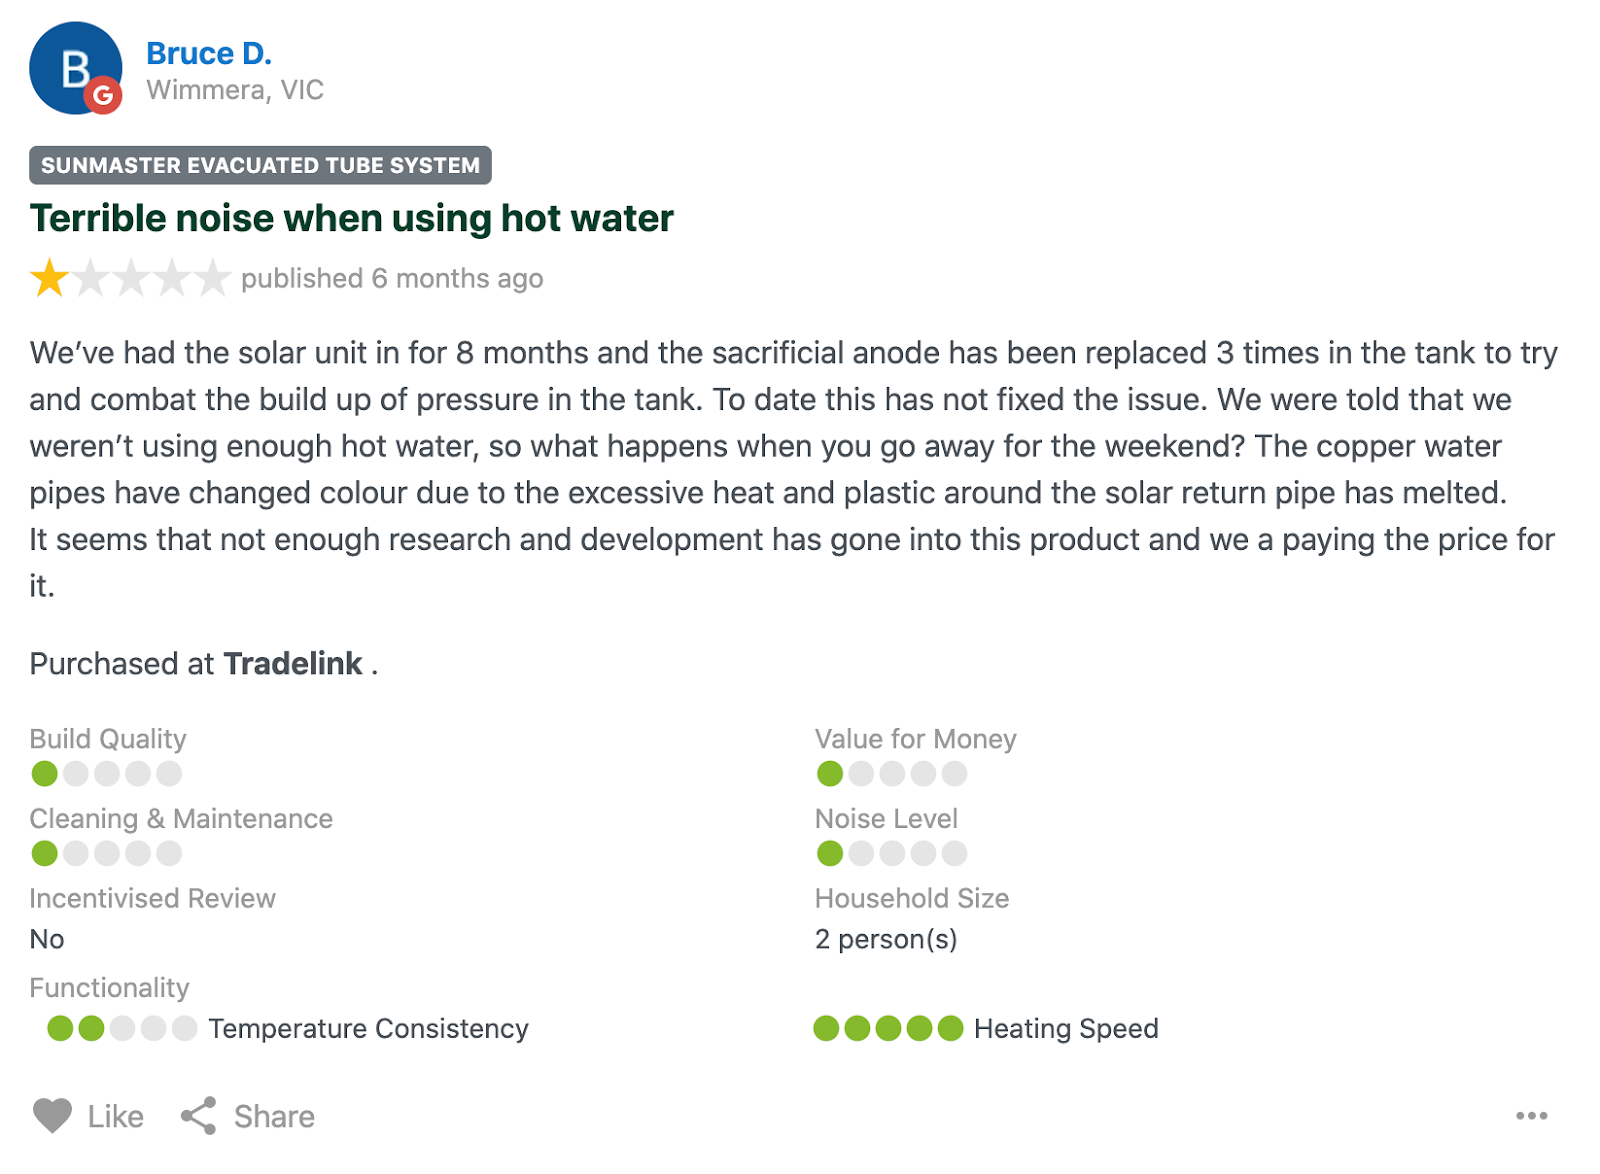Click the gold one-star rating
Viewport: 1600px width, 1174px height.
[49, 278]
